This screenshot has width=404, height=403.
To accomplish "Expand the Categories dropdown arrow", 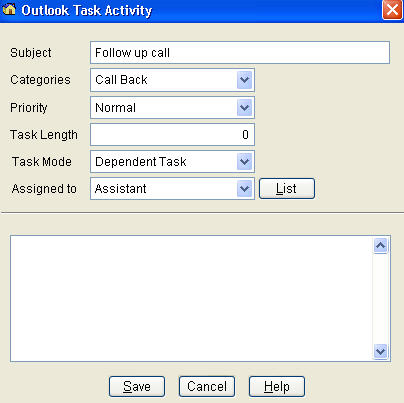I will tap(244, 80).
